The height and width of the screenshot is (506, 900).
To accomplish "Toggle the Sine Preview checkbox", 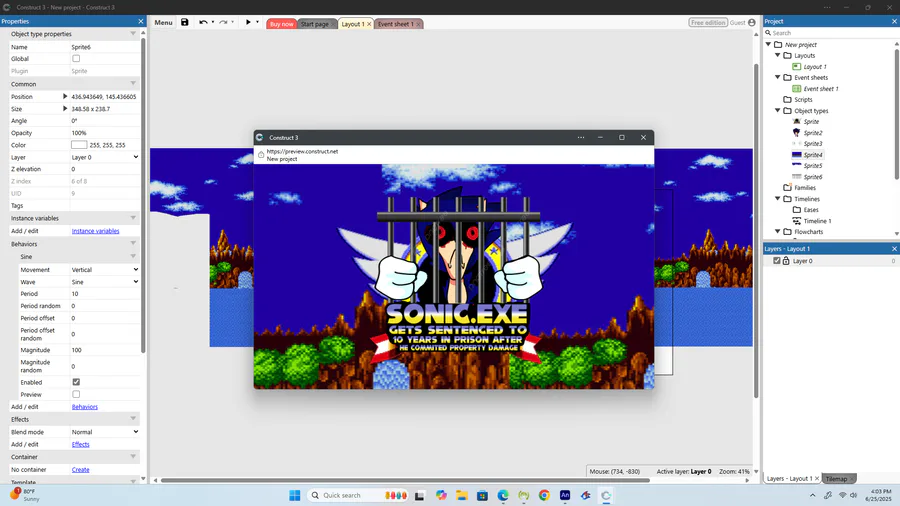I will pos(76,394).
